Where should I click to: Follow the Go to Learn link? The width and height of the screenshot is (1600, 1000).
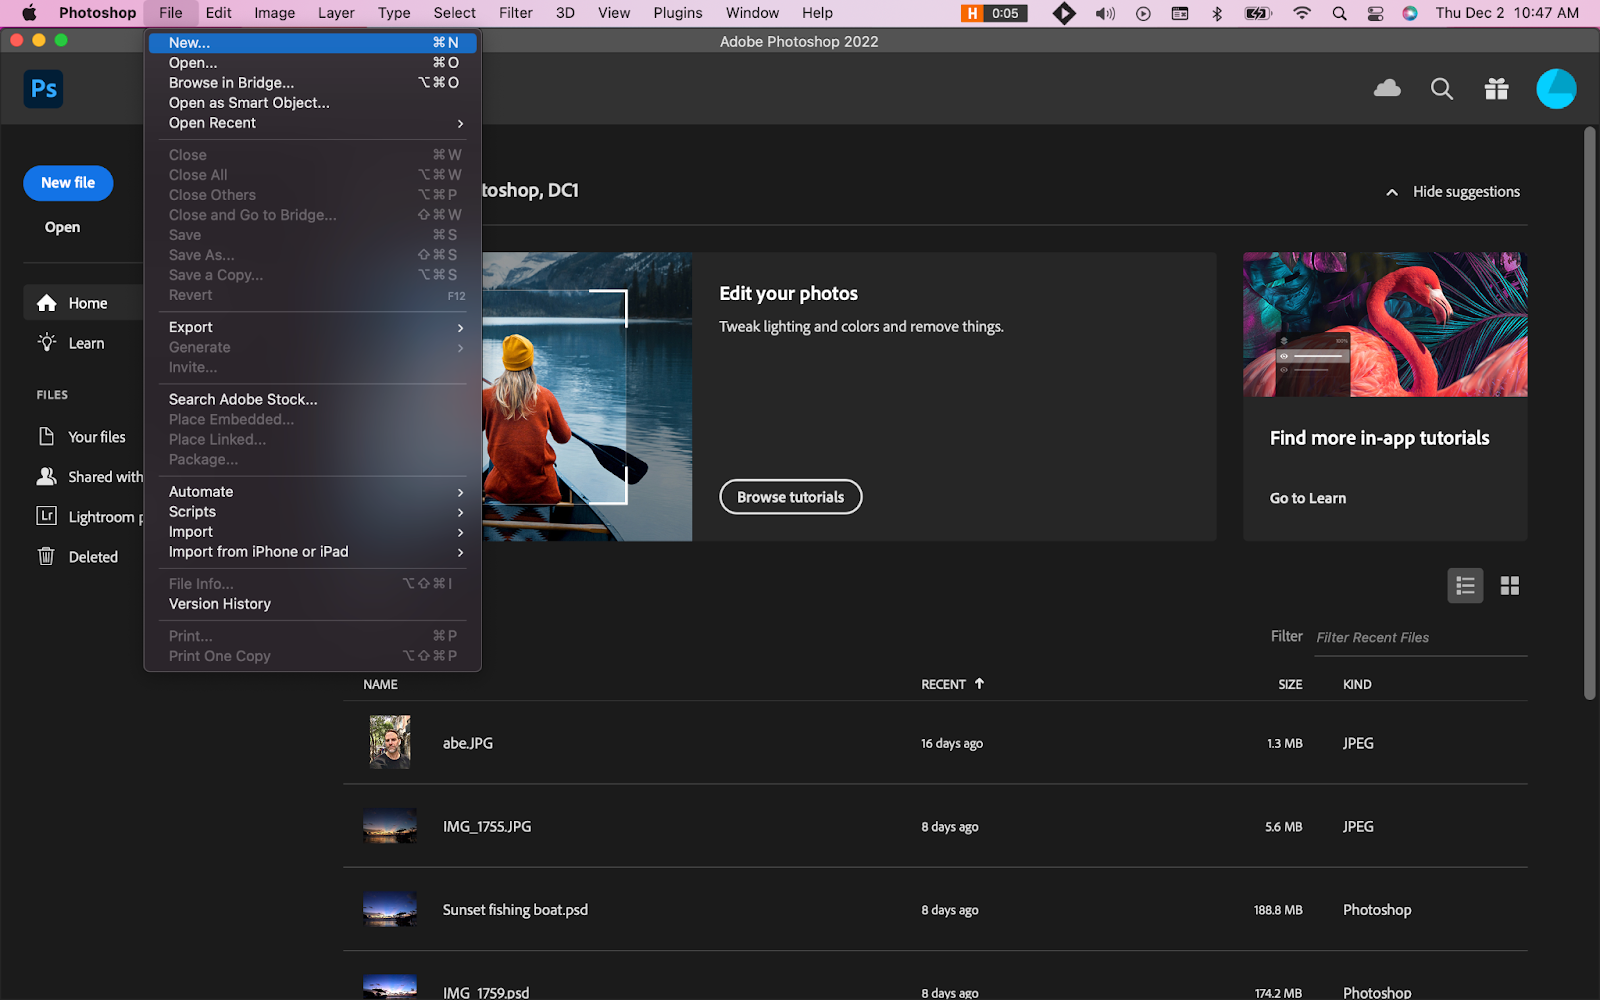pyautogui.click(x=1308, y=498)
